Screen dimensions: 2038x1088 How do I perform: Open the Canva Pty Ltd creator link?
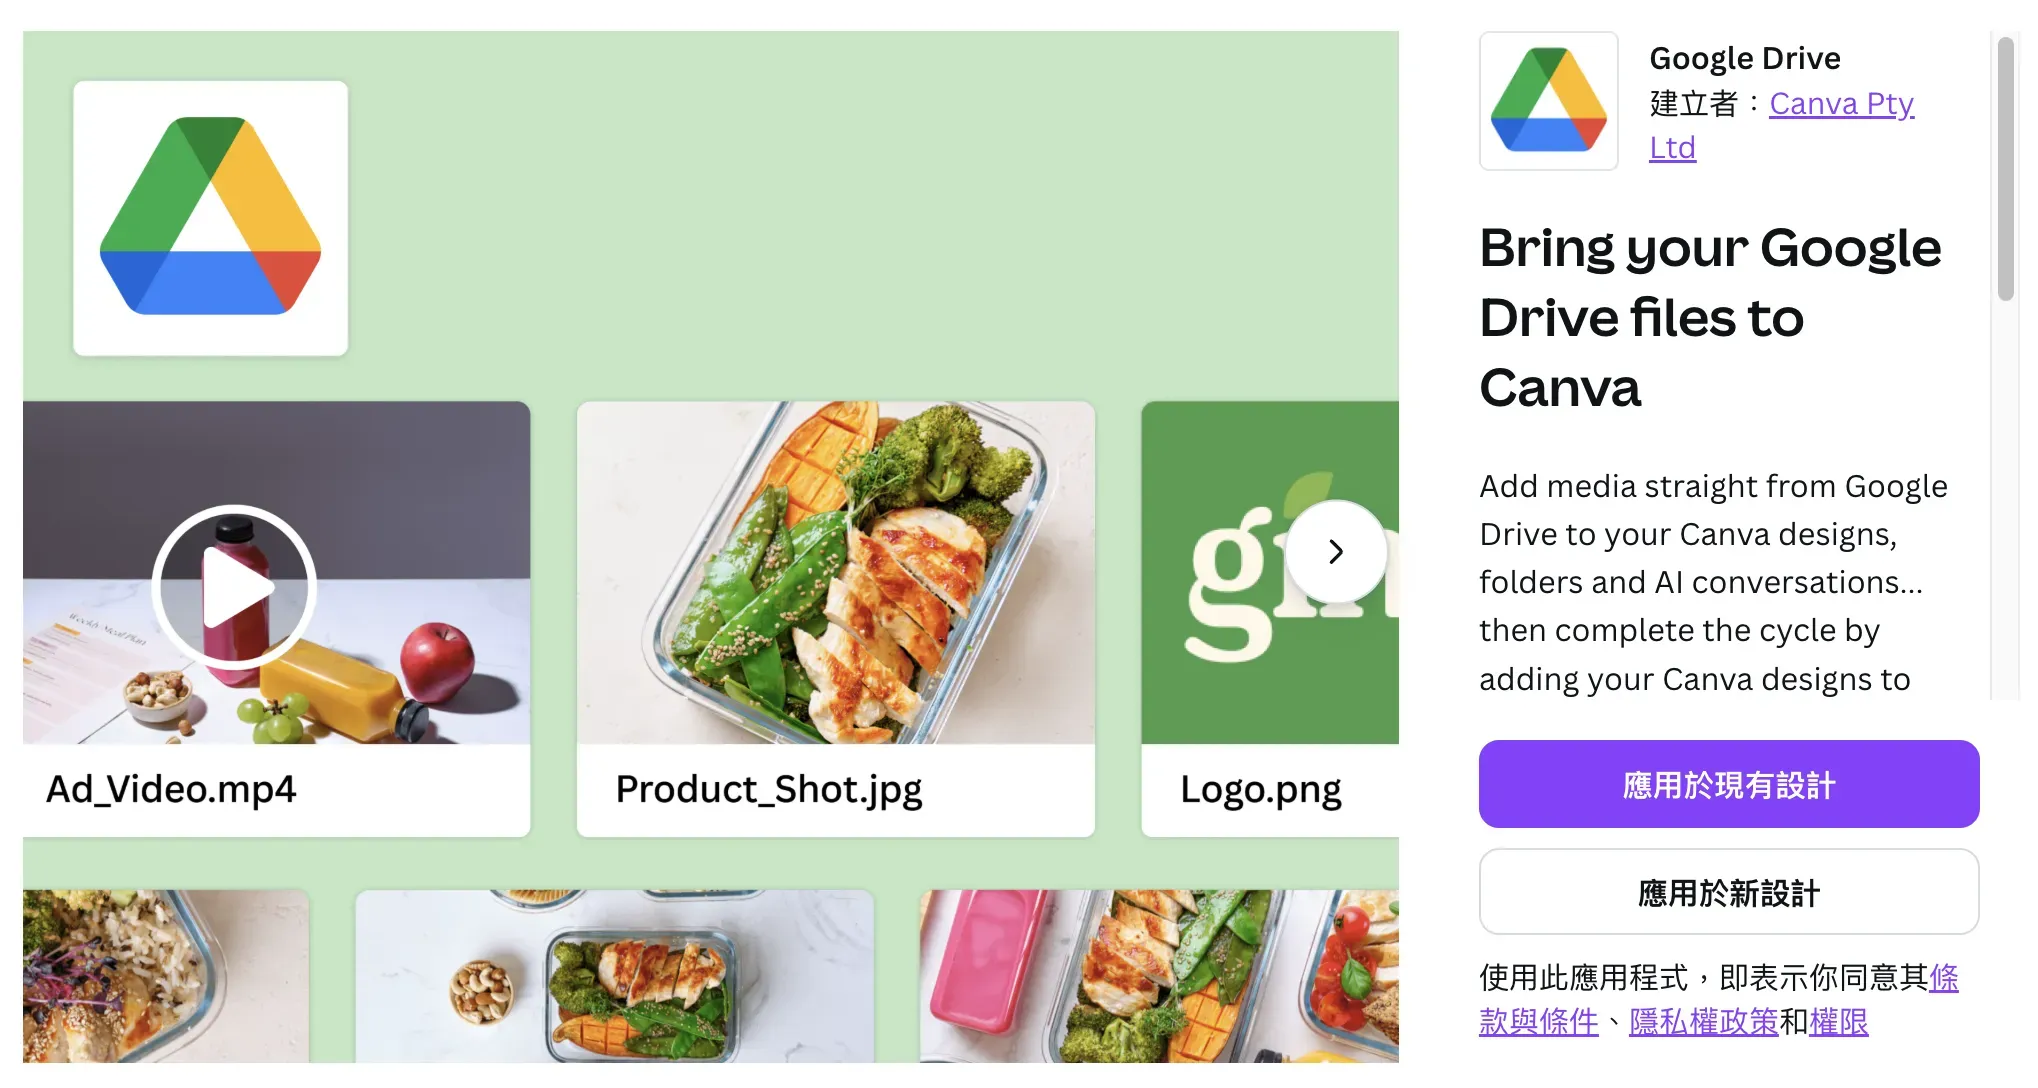1782,125
